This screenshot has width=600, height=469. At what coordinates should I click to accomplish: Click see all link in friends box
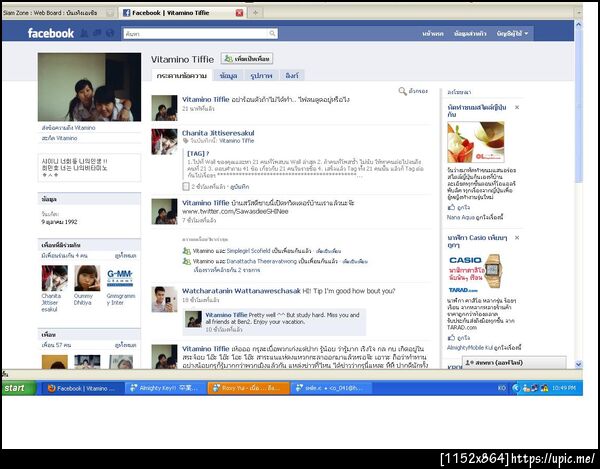point(126,345)
